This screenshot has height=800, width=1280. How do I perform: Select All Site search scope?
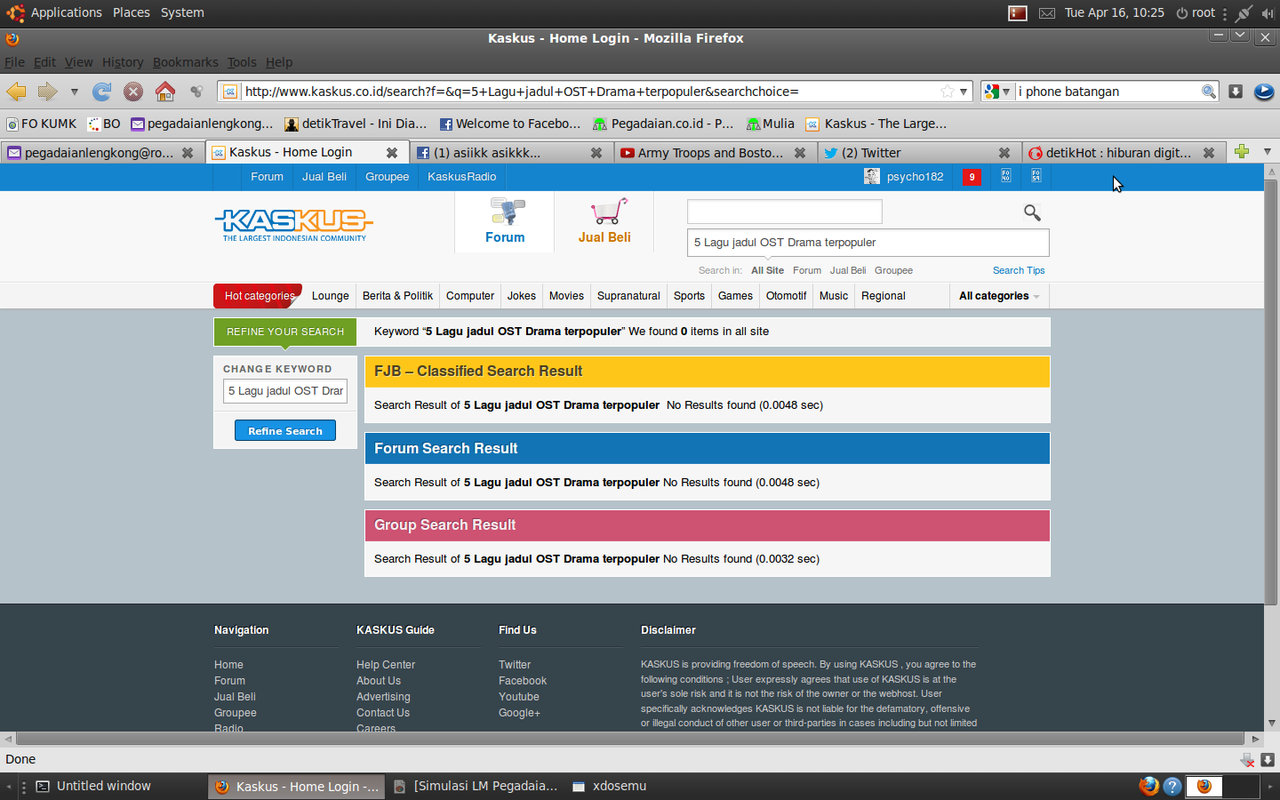point(768,270)
